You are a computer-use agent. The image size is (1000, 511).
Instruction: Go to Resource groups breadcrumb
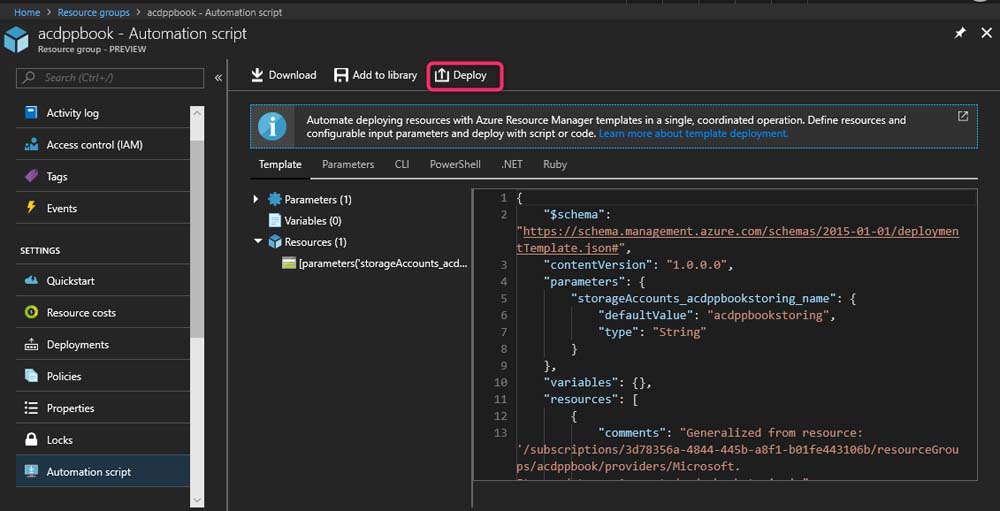pyautogui.click(x=93, y=13)
